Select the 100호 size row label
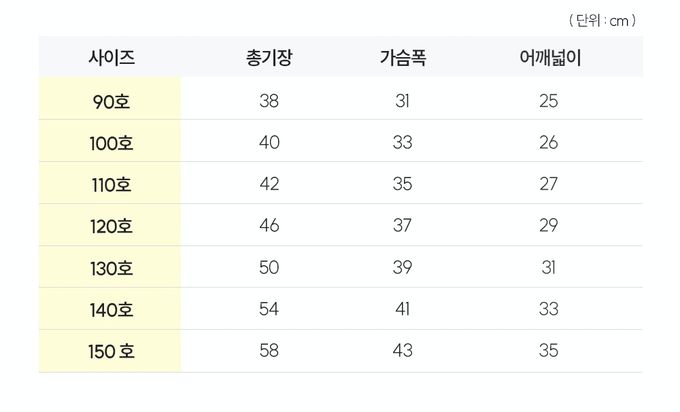The image size is (680, 412). [x=111, y=143]
